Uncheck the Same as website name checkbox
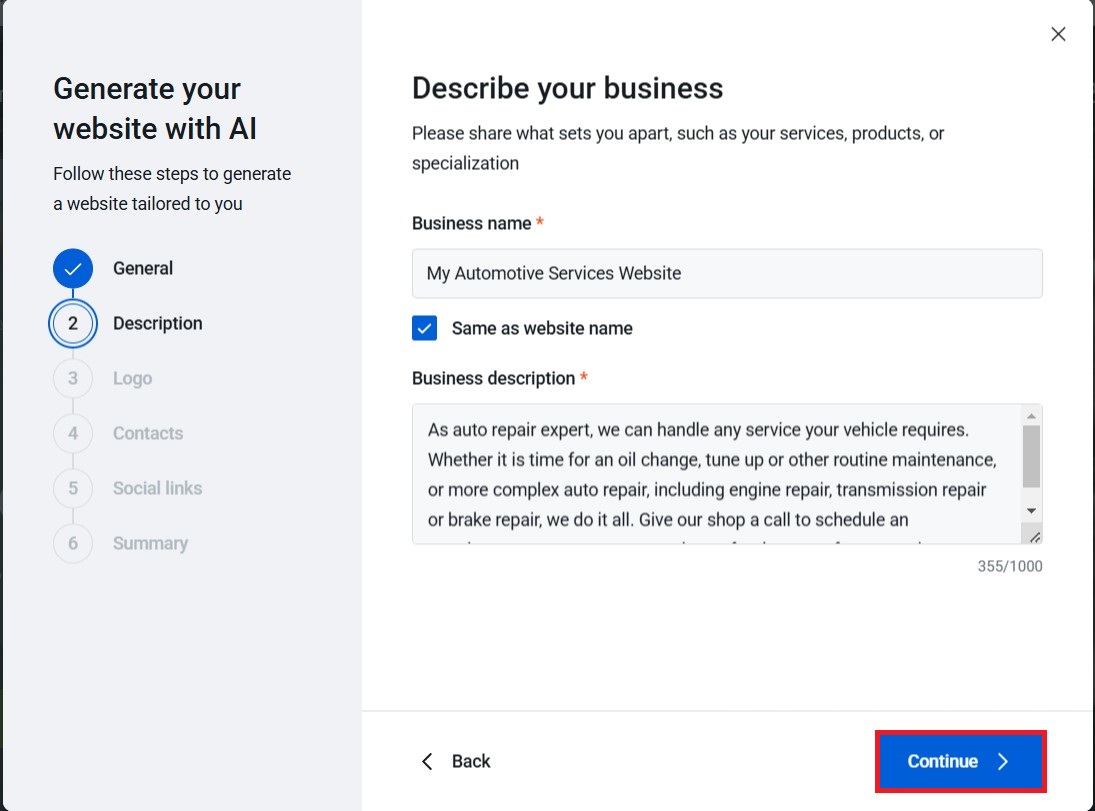 [x=425, y=328]
